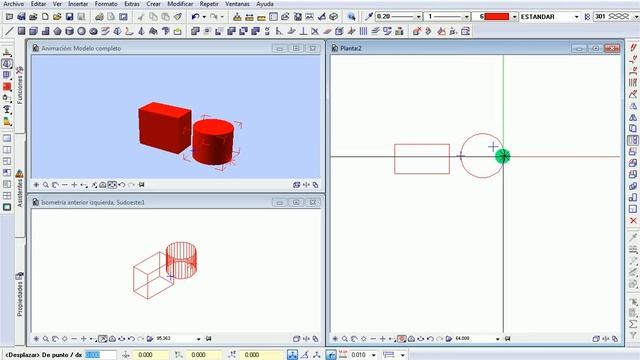Open the Ventanas menu
Viewport: 640px width, 360px height.
coord(237,4)
